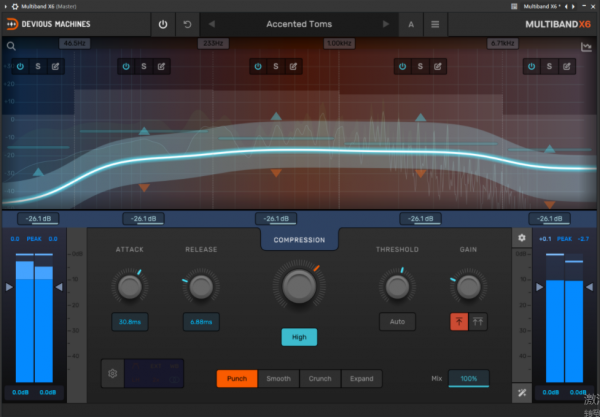600x417 pixels.
Task: Click the magic wand icon
Action: coord(522,393)
